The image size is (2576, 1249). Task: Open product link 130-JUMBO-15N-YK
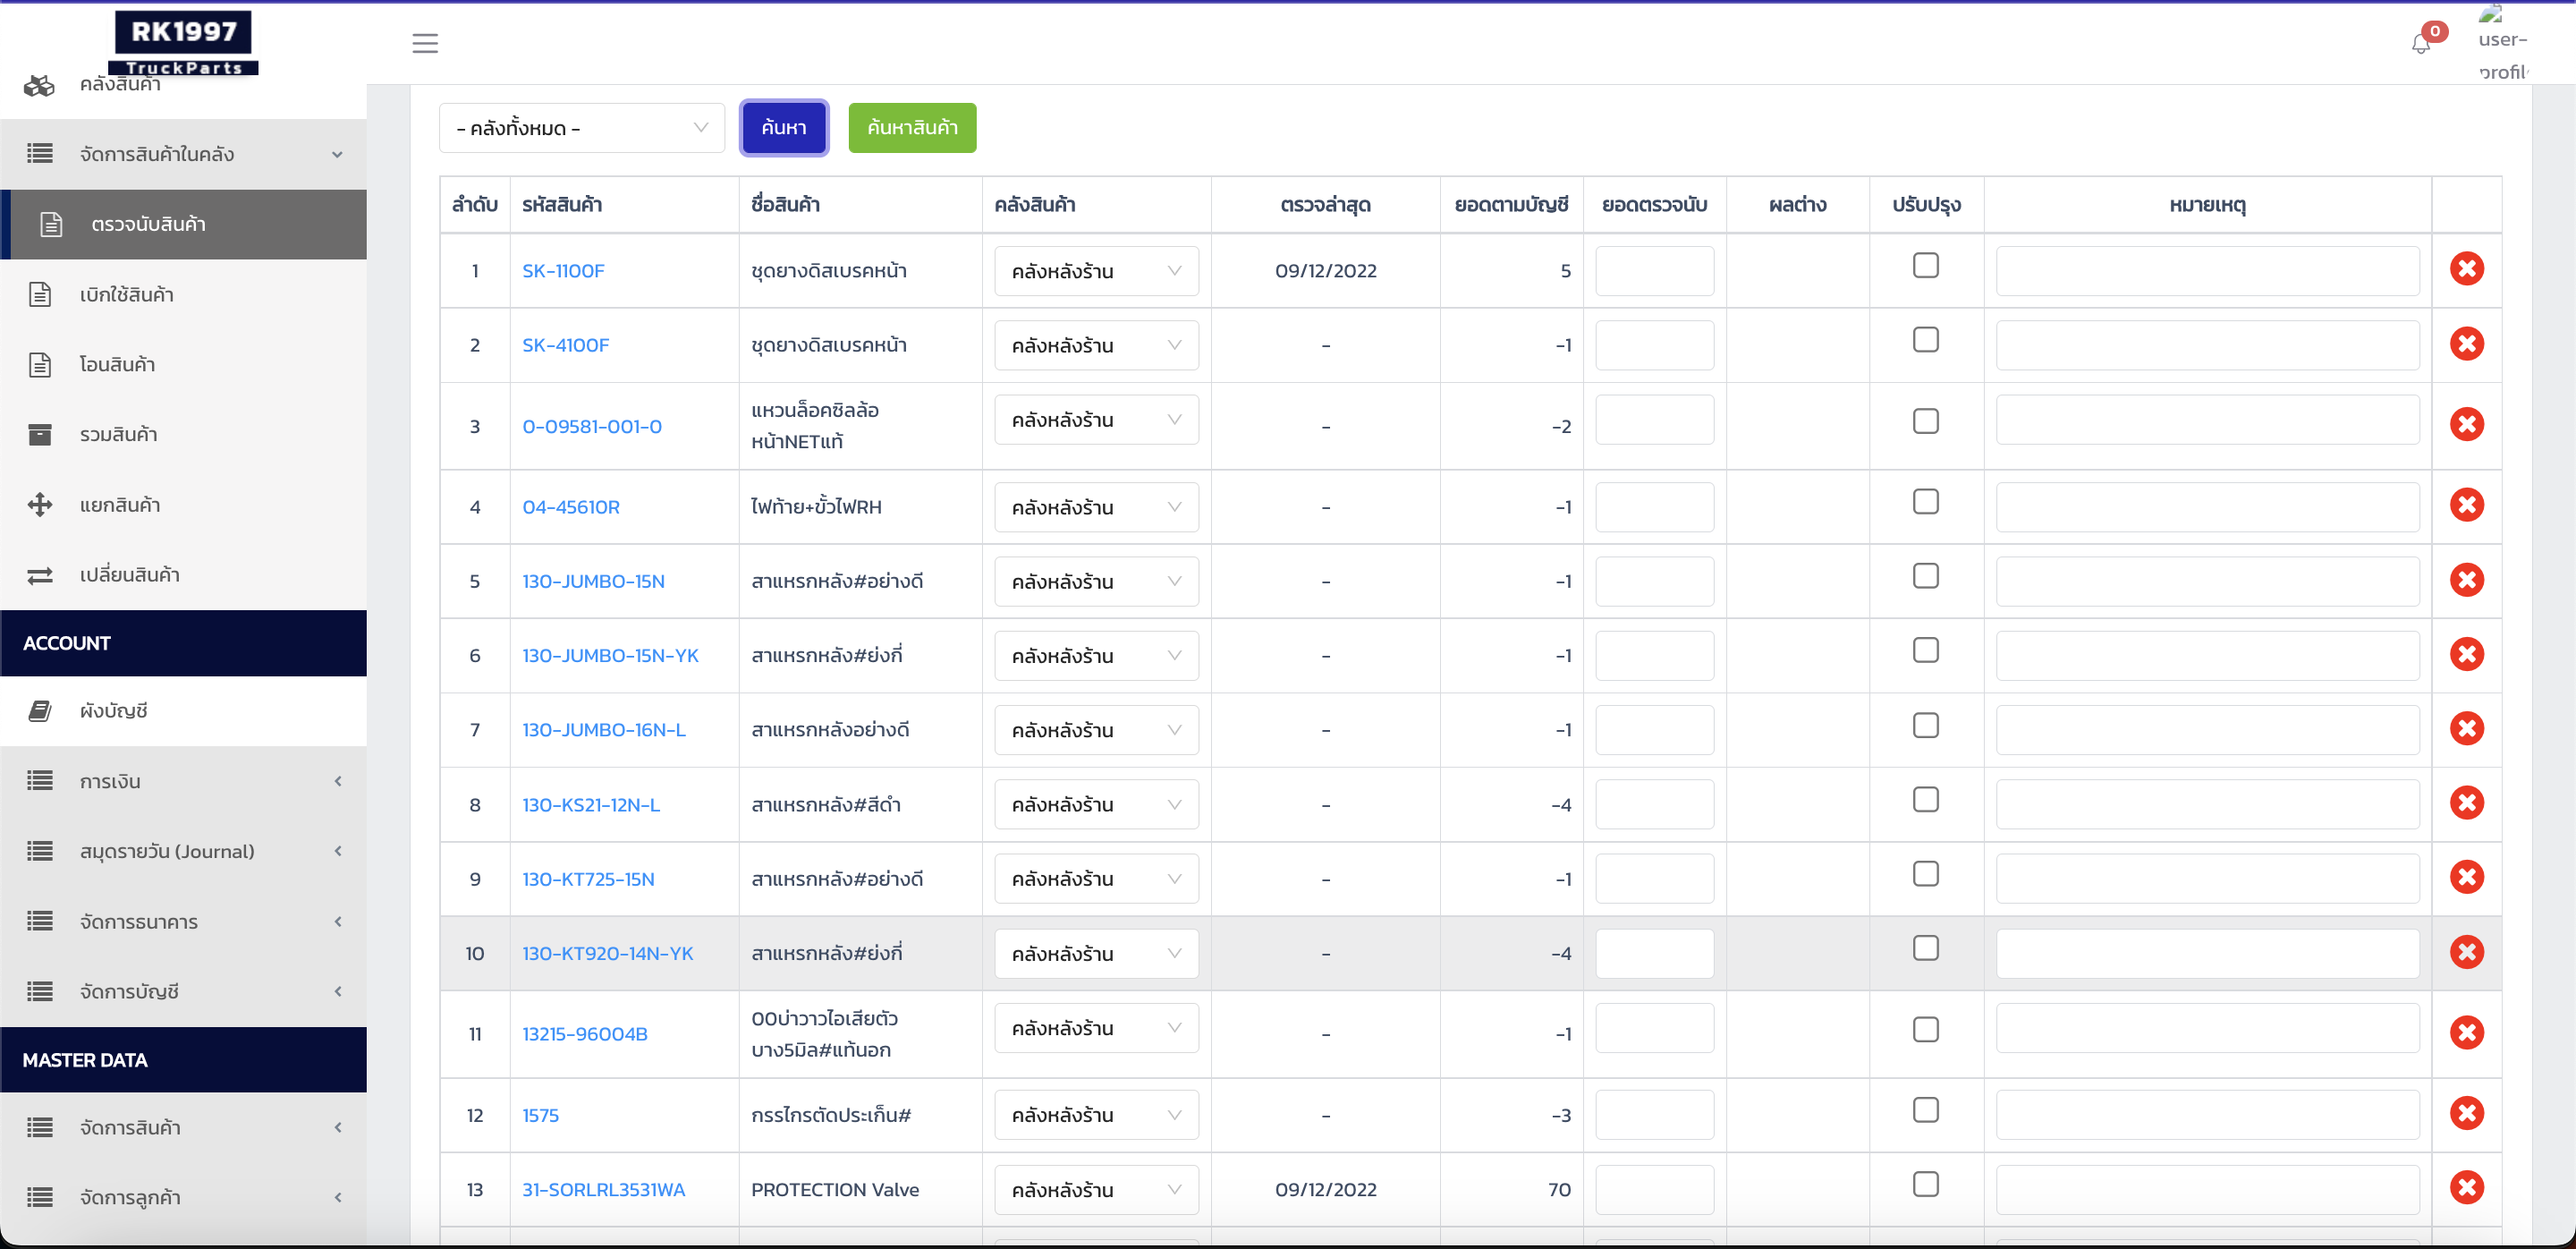pos(610,656)
